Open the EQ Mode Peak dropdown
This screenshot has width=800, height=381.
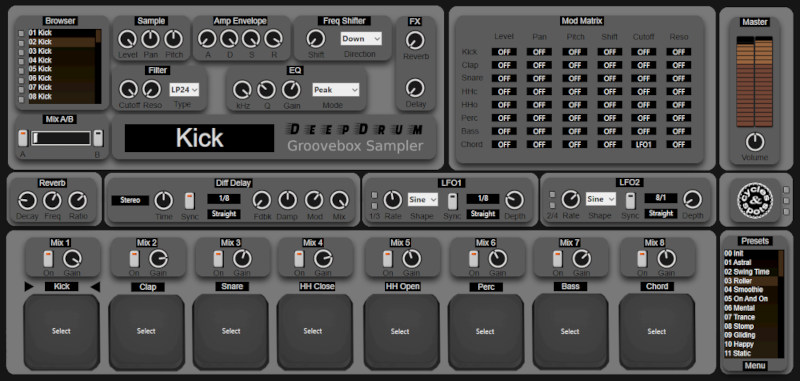click(x=336, y=90)
